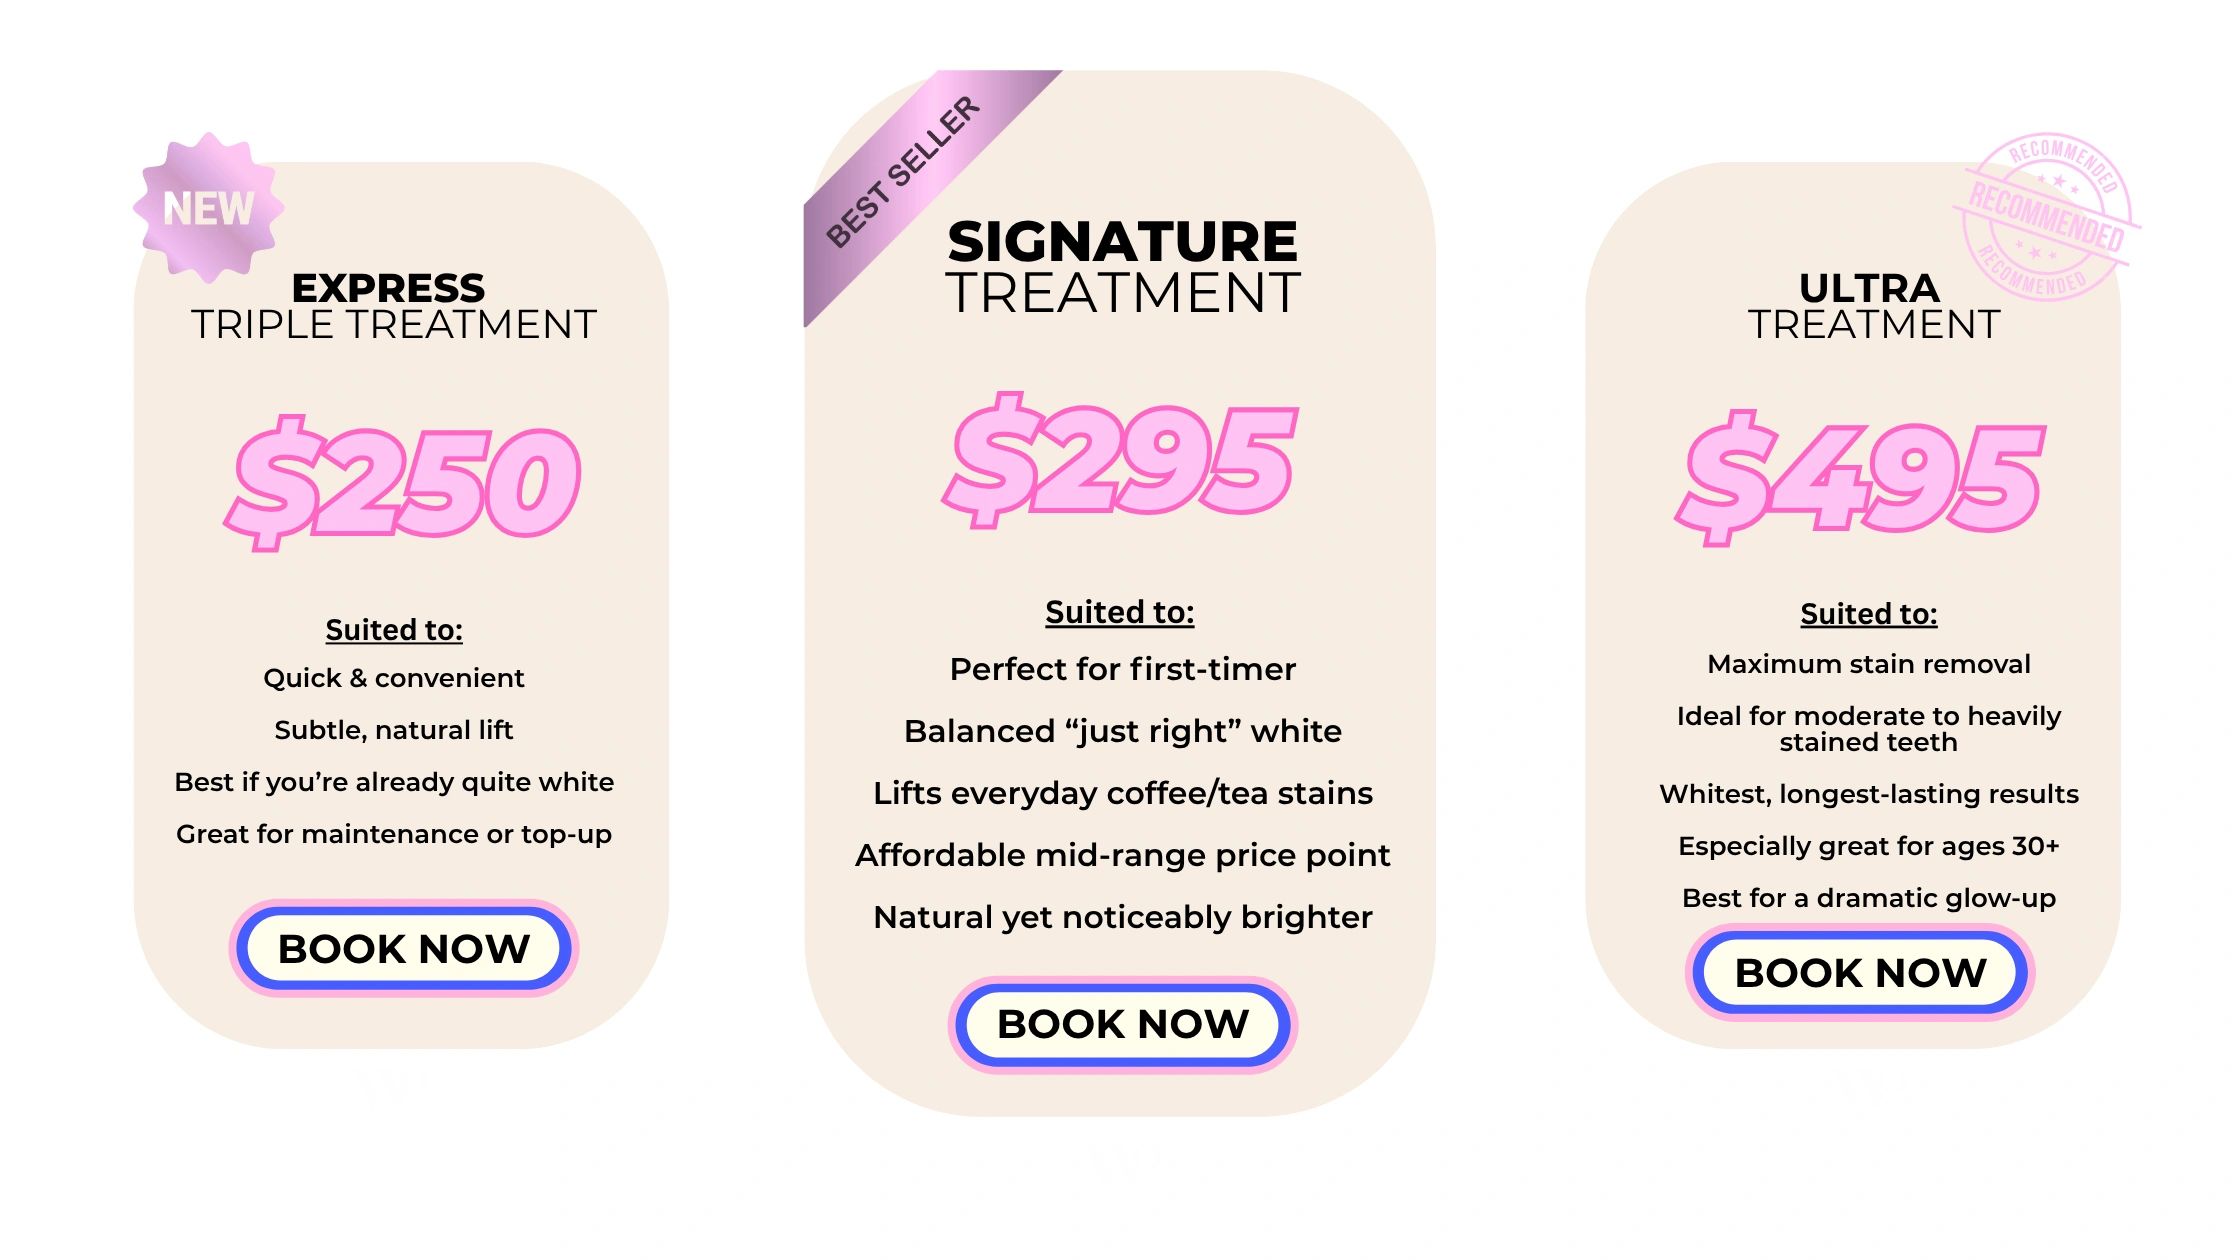Click the Suited to link in Ultra card
2240x1260 pixels.
1868,614
